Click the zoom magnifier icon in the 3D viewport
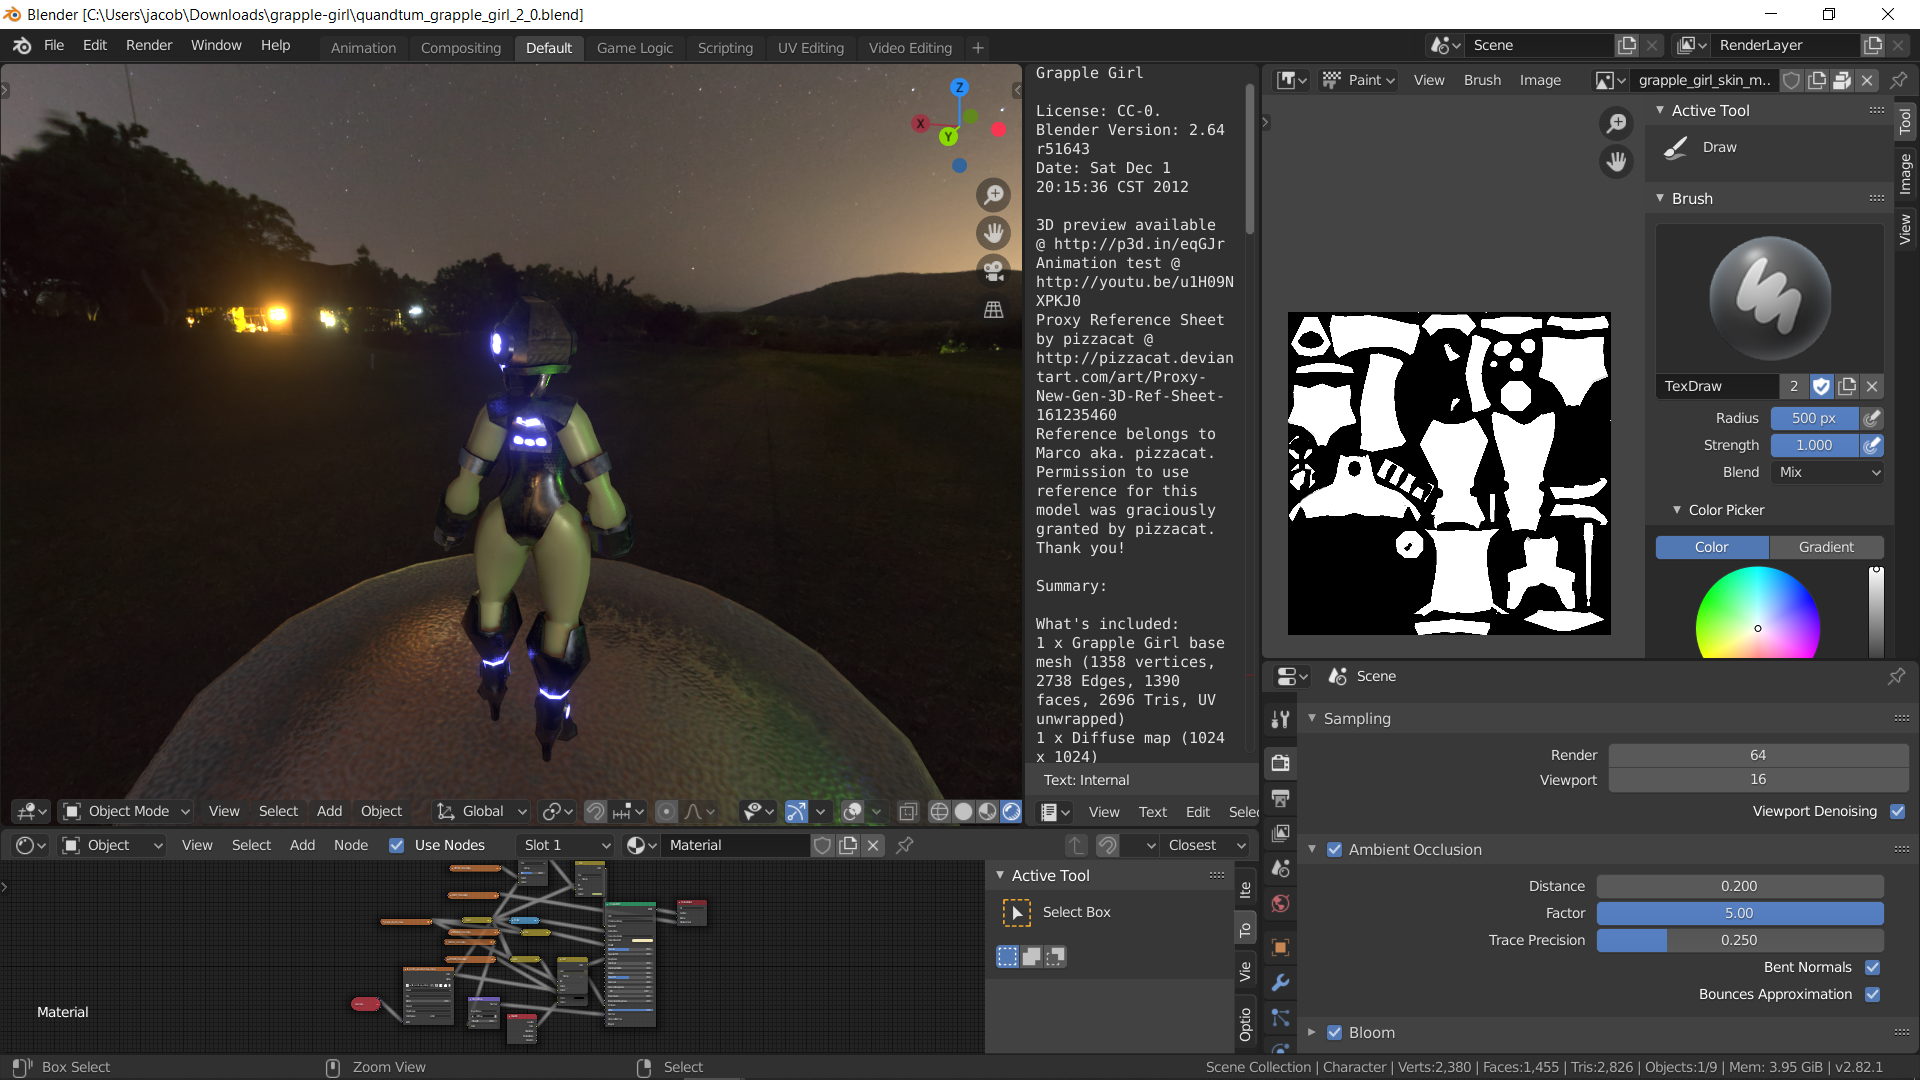The height and width of the screenshot is (1080, 1920). pyautogui.click(x=993, y=194)
